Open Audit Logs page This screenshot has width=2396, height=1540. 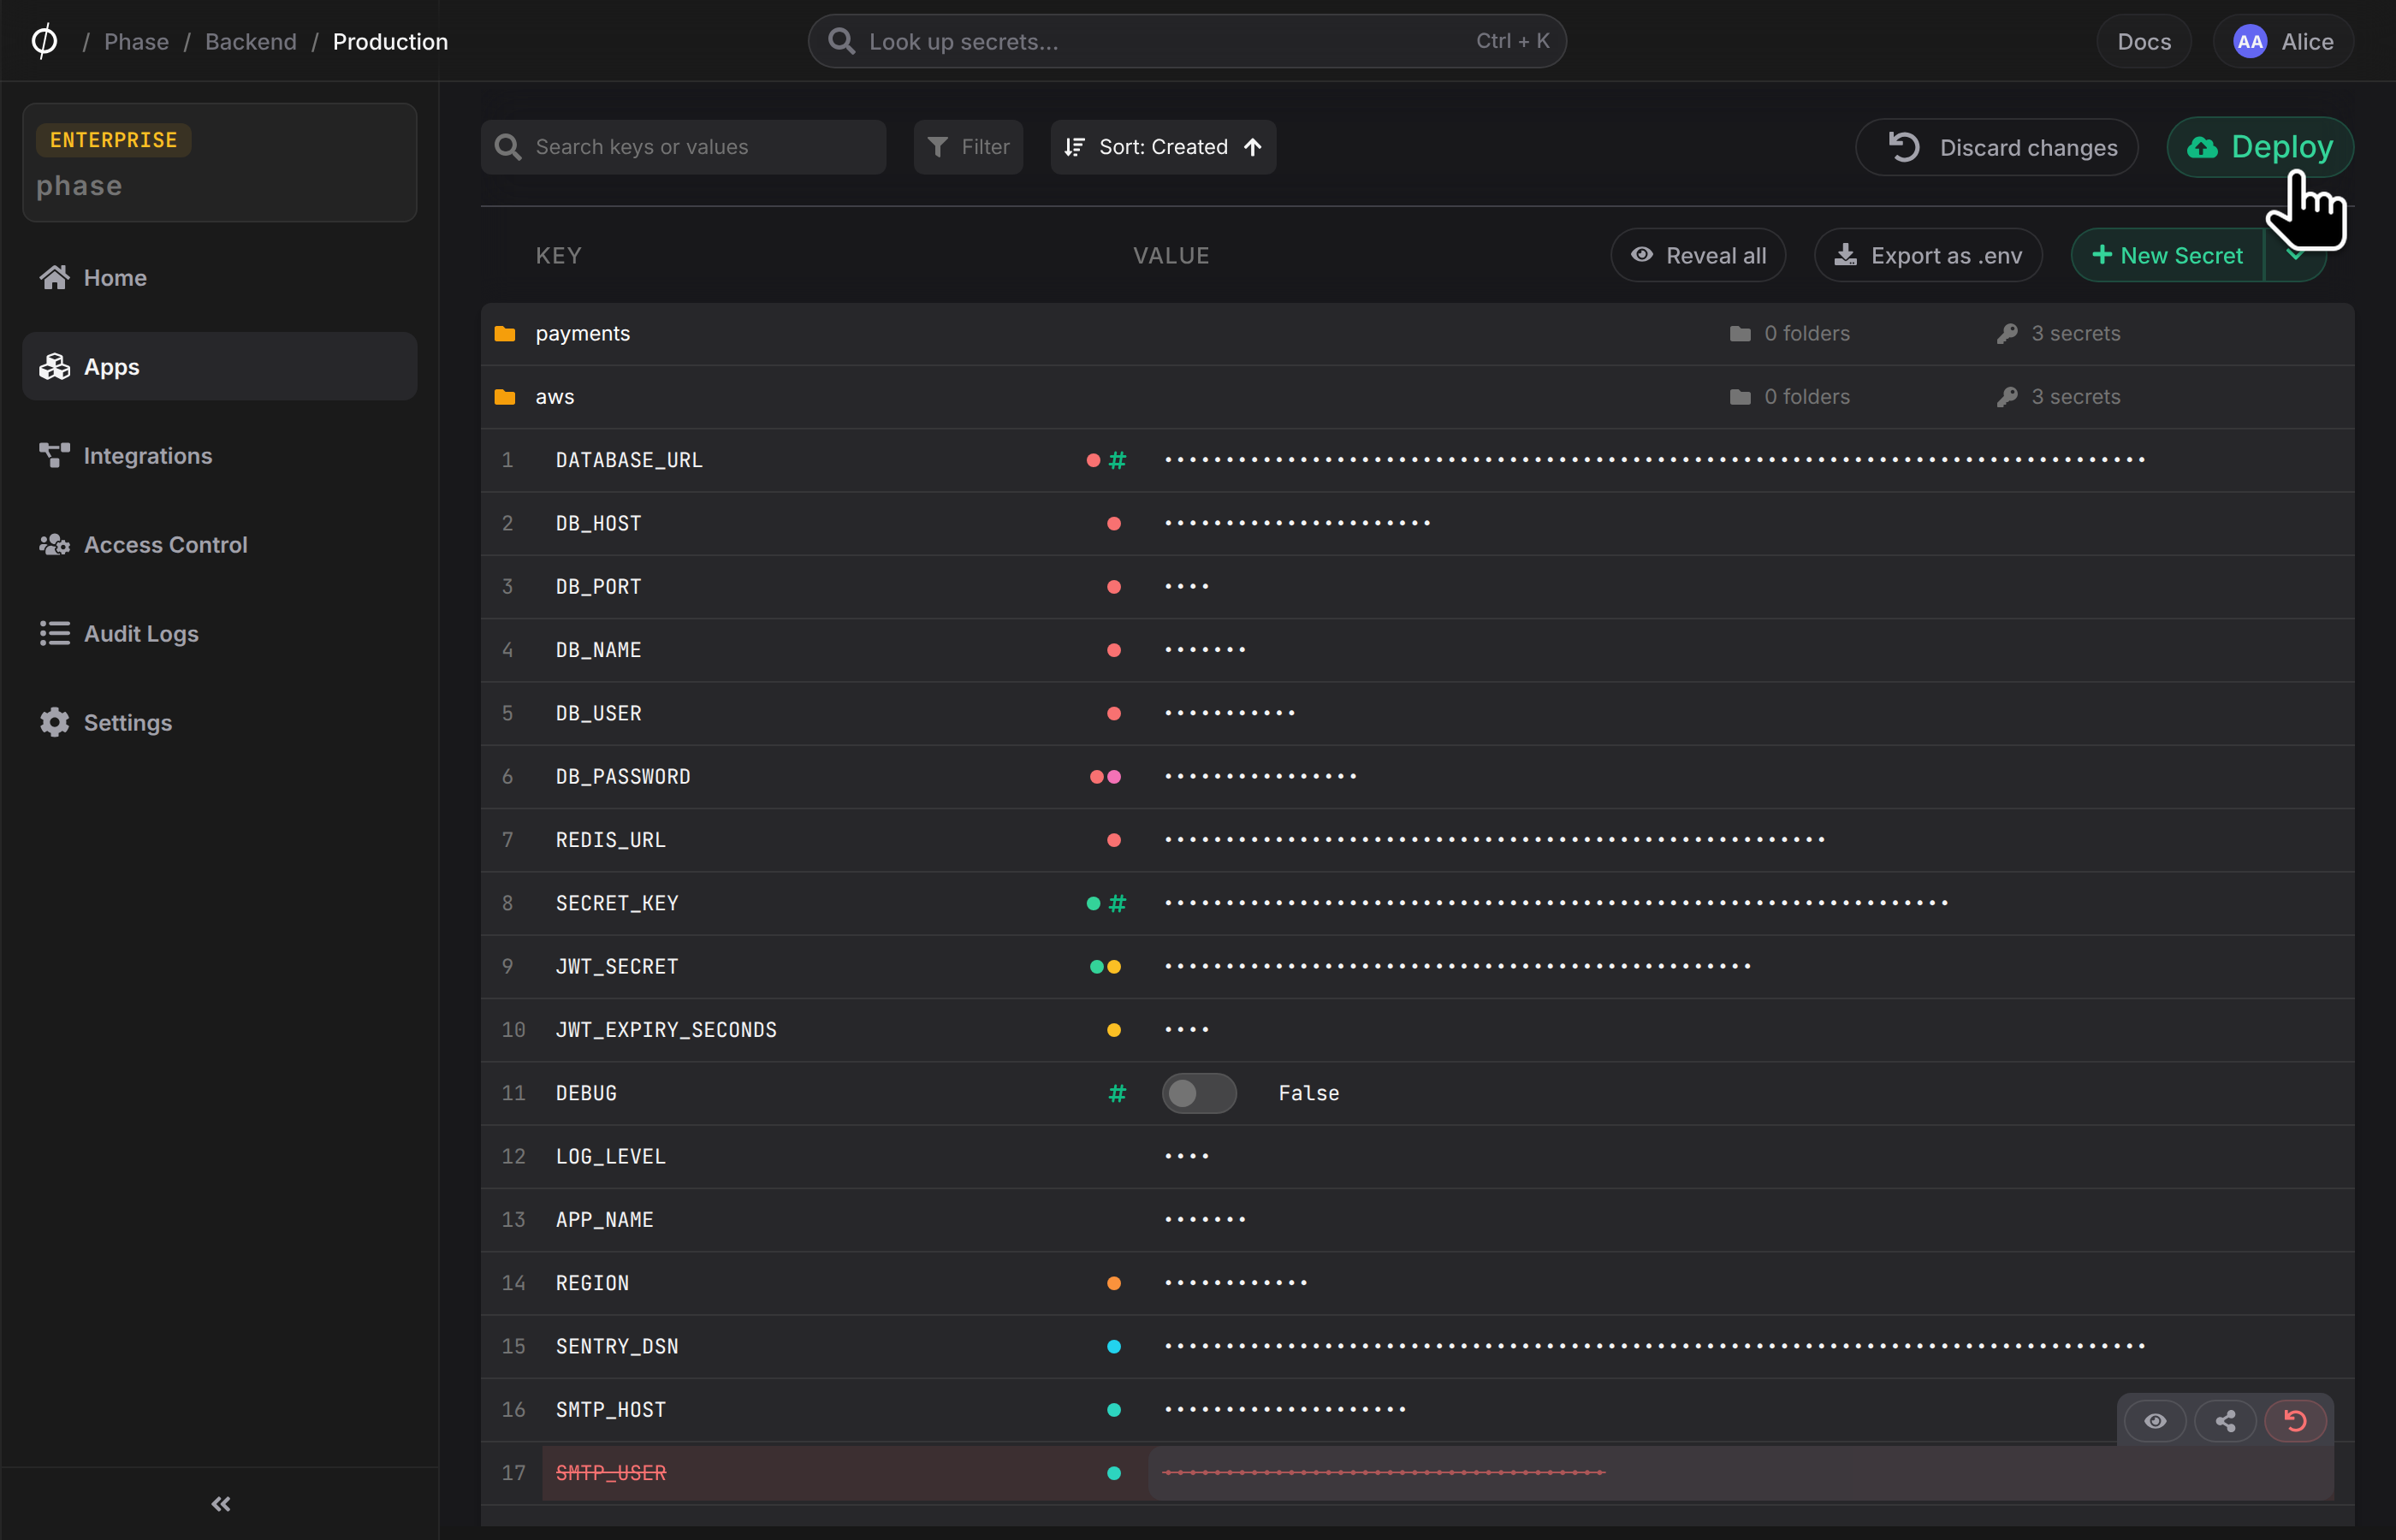(219, 633)
